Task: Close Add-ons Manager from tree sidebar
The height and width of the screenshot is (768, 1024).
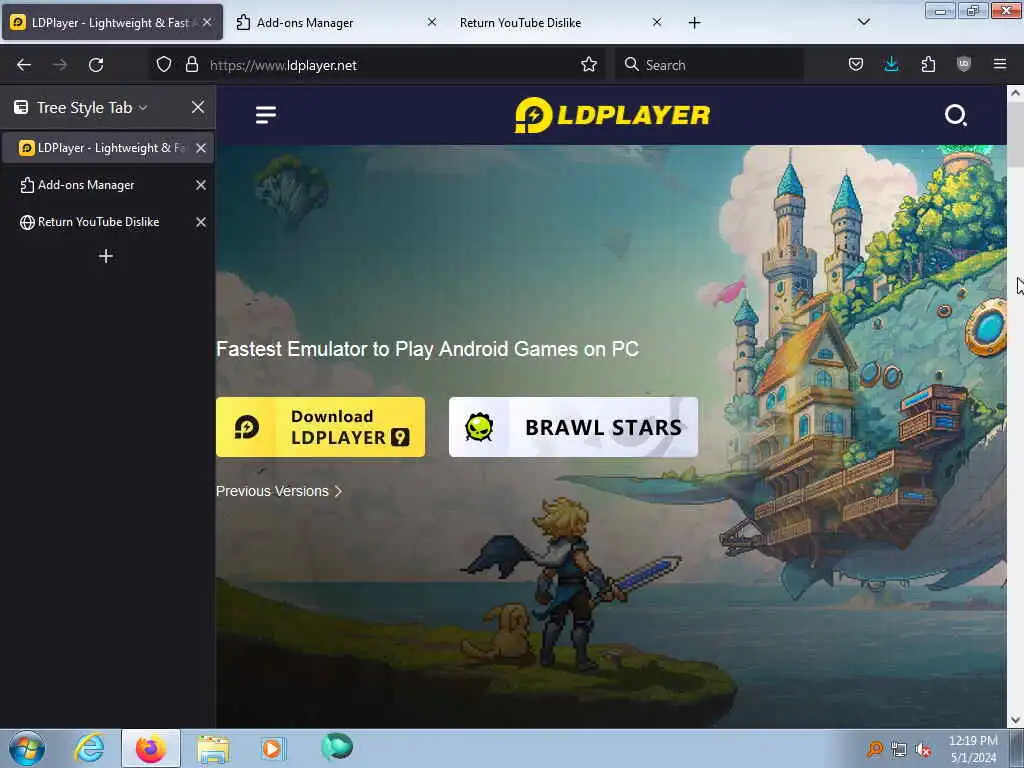Action: point(200,185)
